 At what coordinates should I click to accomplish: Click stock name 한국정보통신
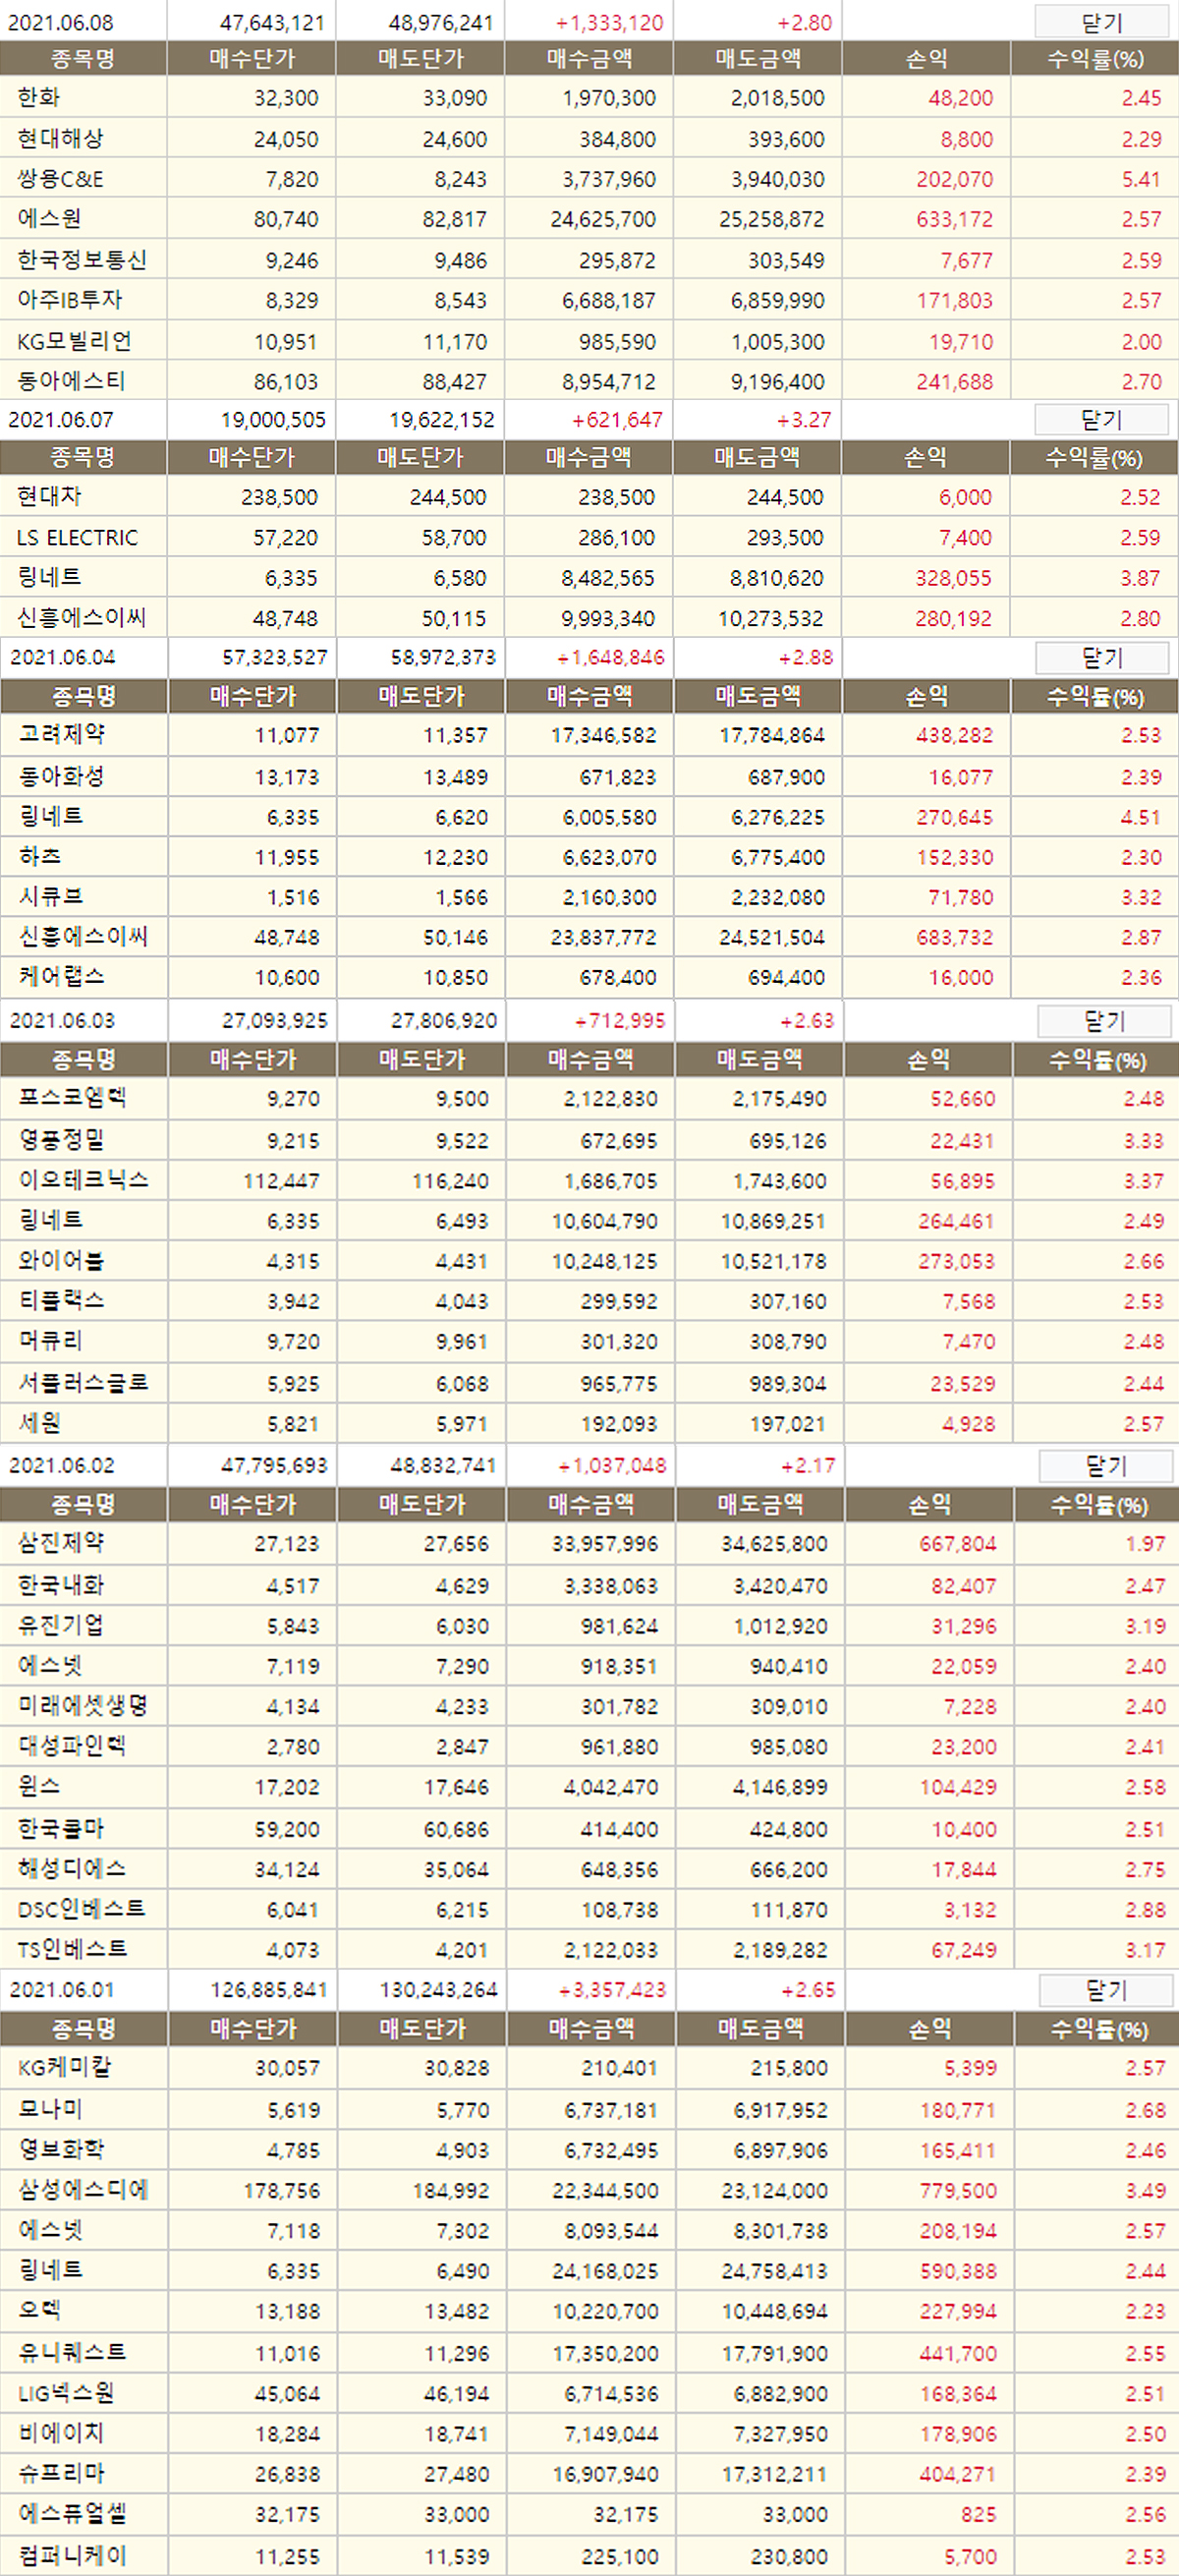point(82,260)
